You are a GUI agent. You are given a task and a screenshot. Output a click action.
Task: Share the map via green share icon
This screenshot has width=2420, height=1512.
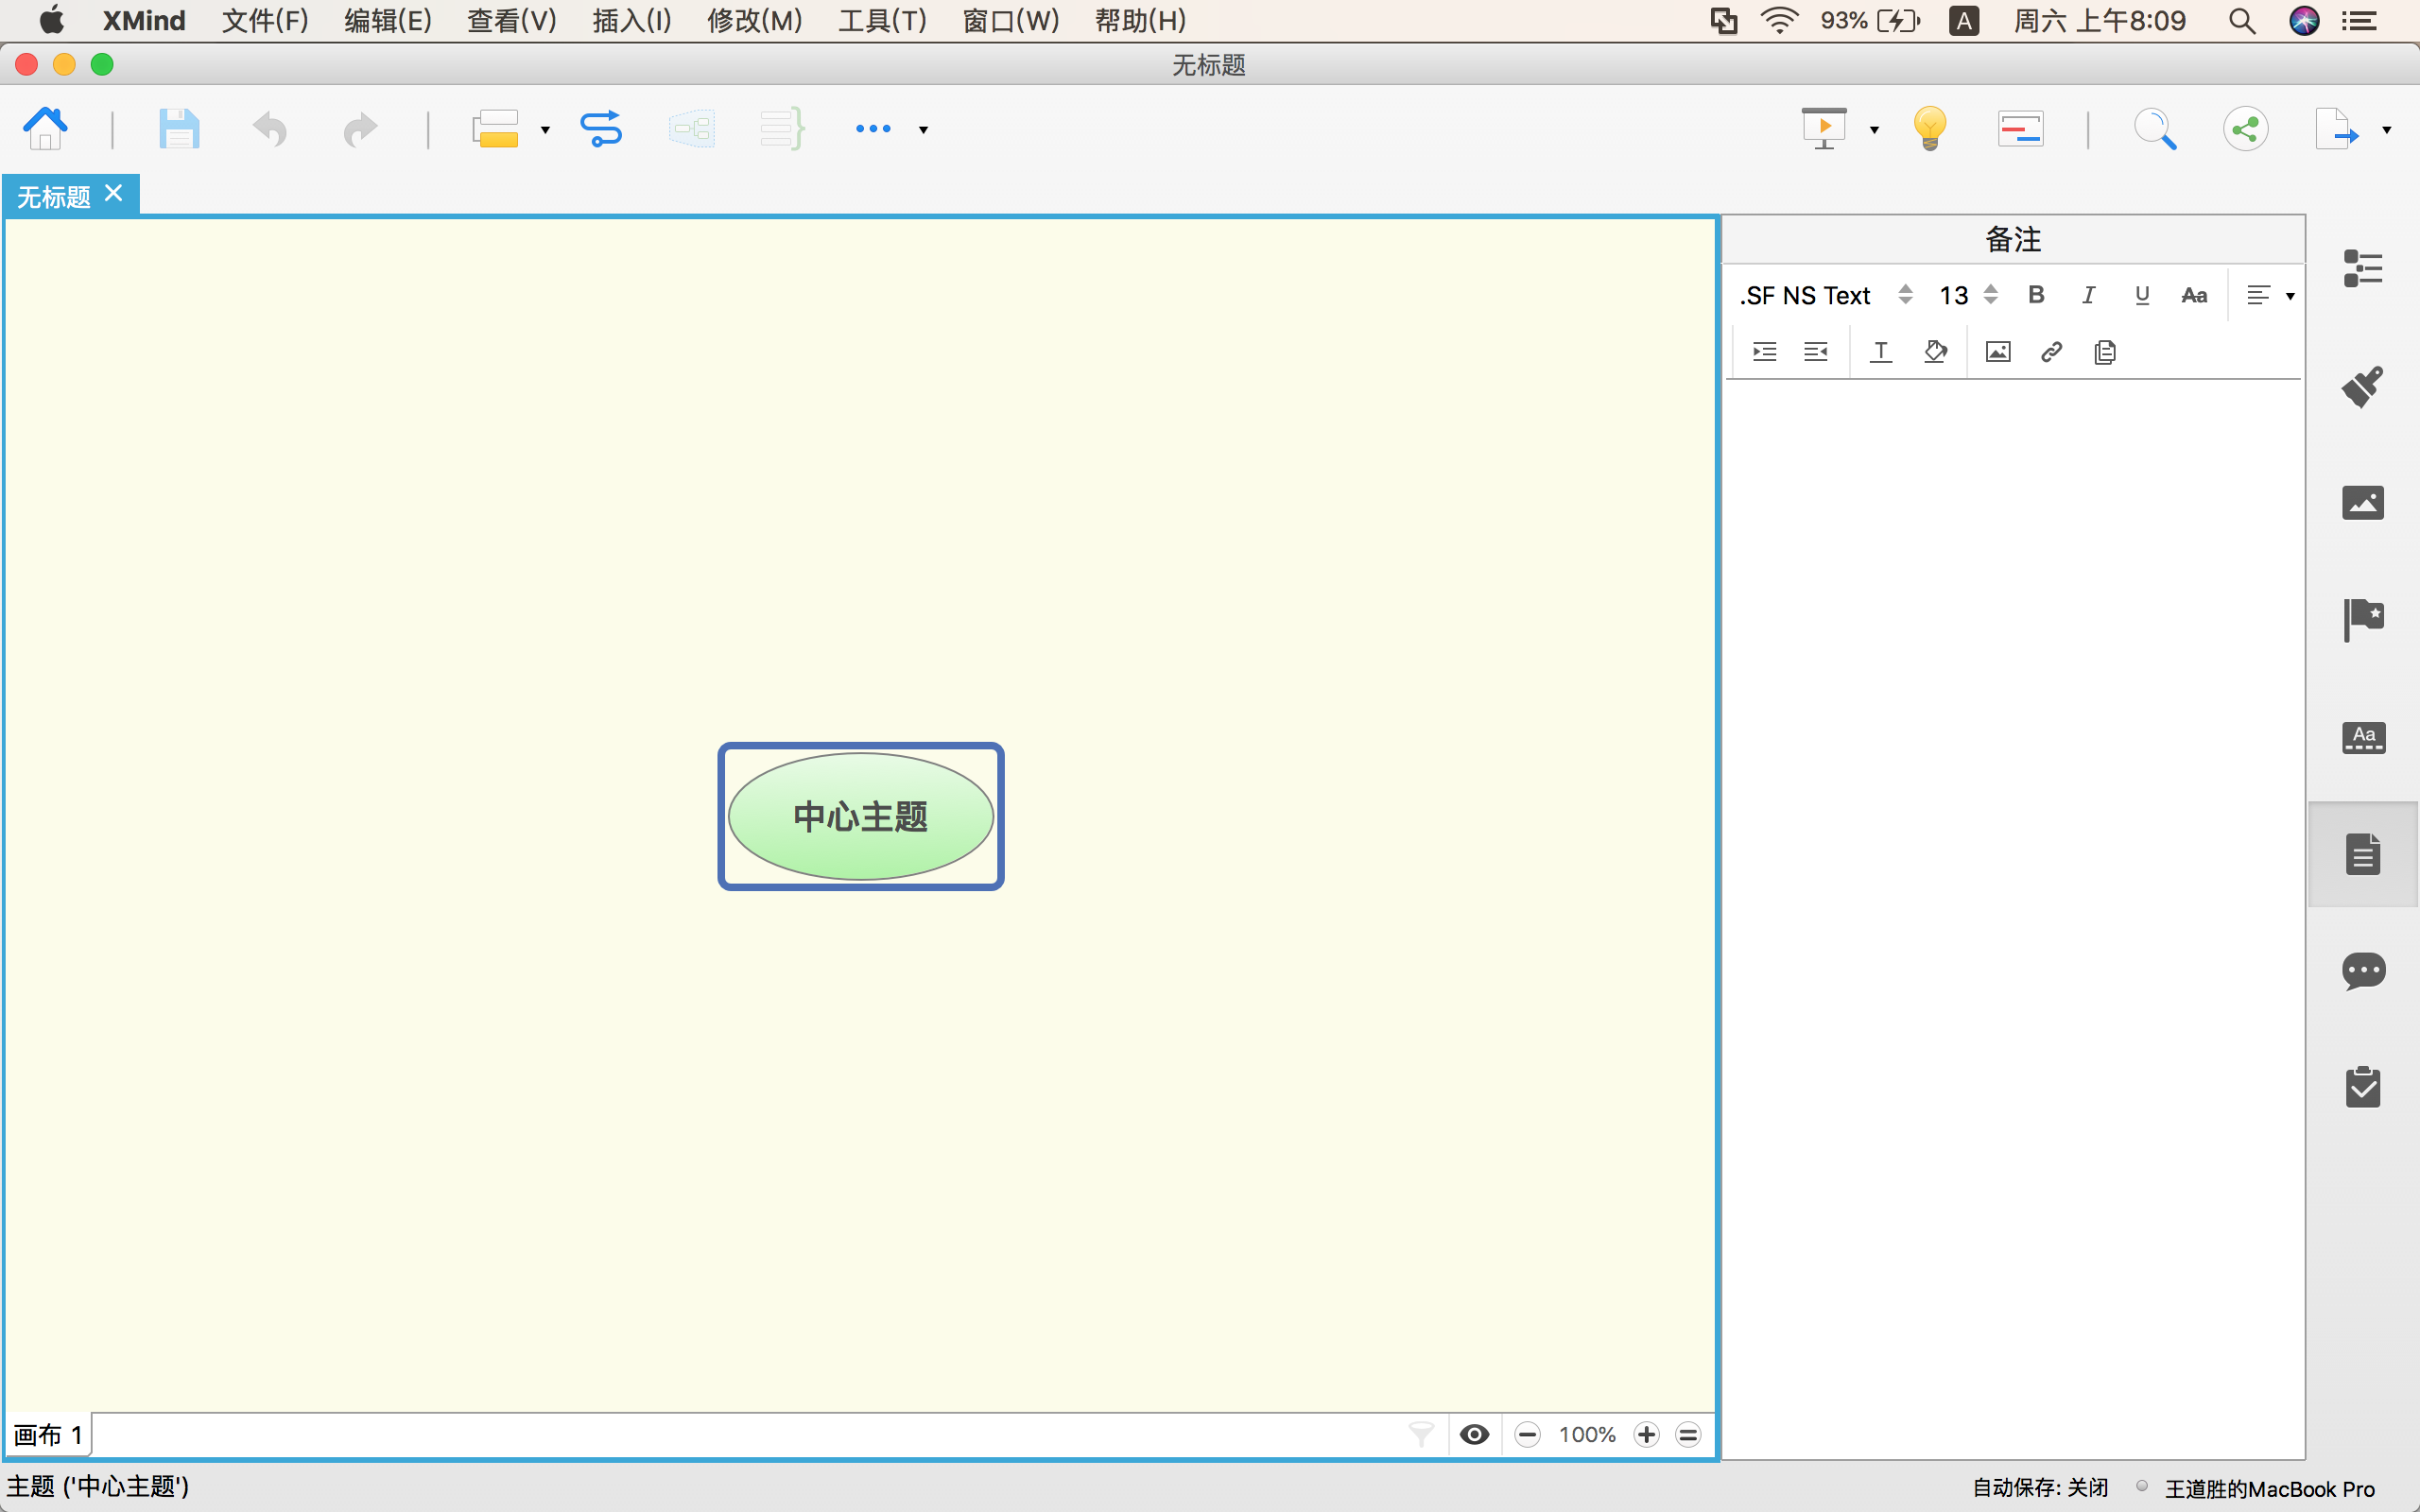[2246, 129]
